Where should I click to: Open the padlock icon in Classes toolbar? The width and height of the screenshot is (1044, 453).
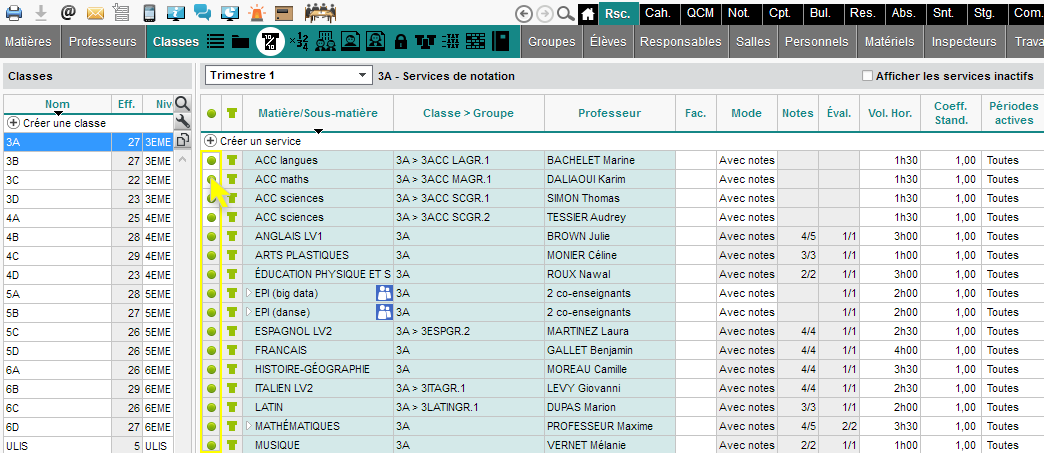(x=400, y=42)
